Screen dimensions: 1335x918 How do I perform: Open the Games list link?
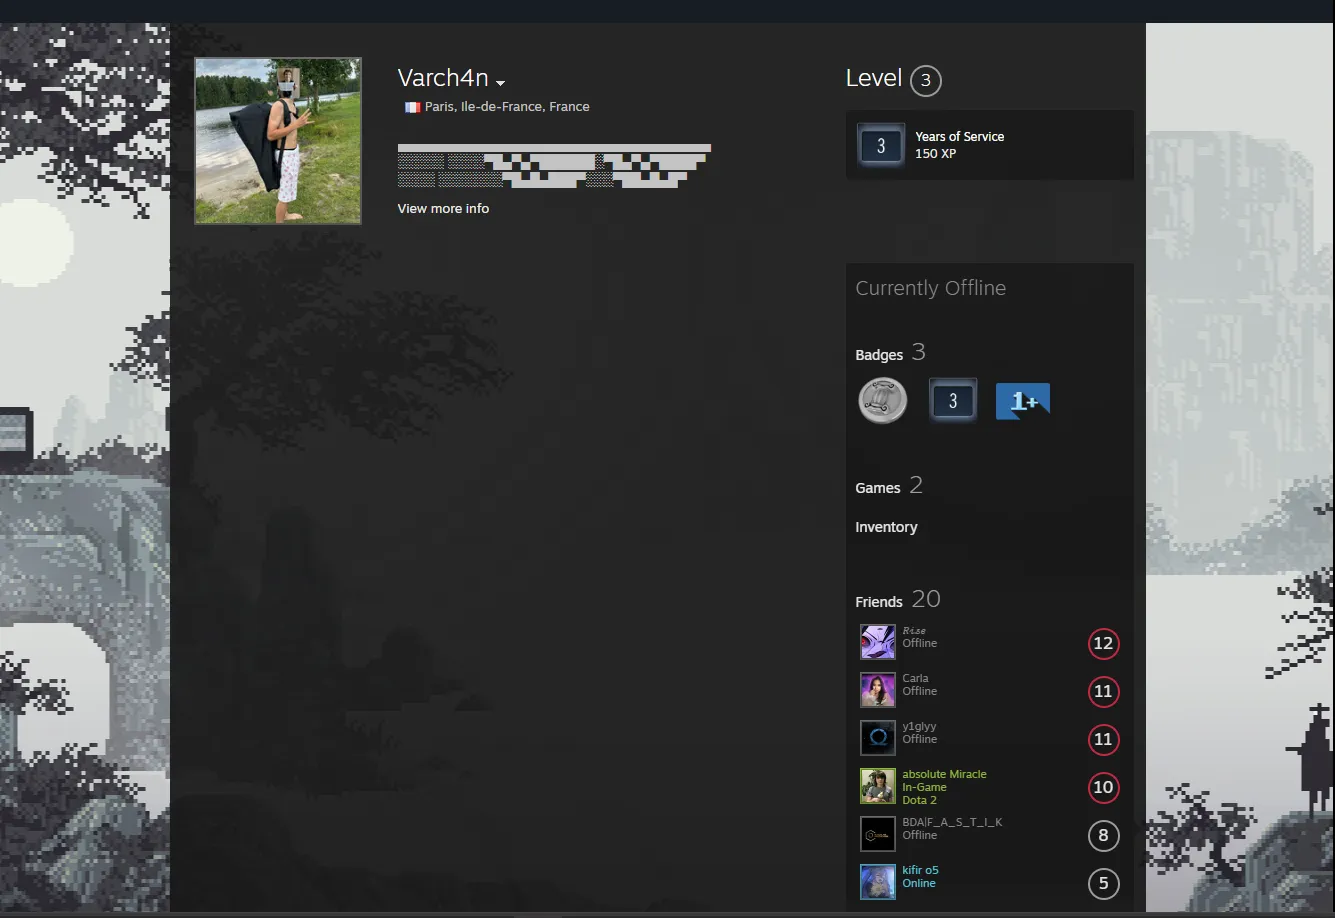(x=889, y=486)
